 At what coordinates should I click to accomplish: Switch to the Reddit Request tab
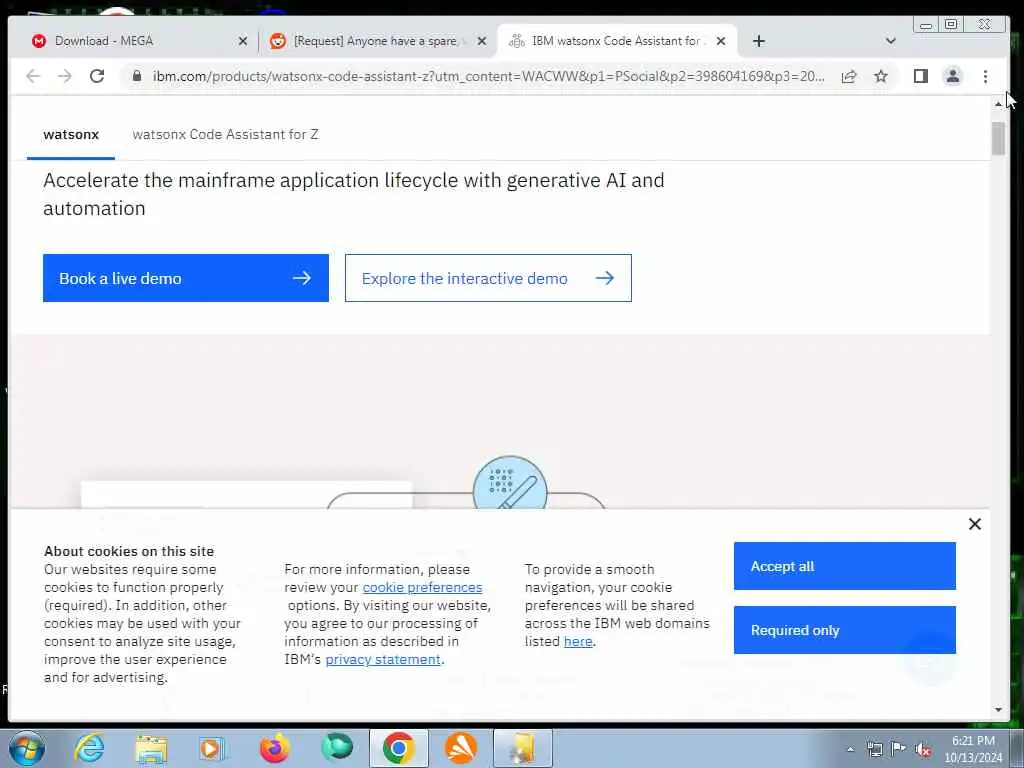tap(377, 41)
